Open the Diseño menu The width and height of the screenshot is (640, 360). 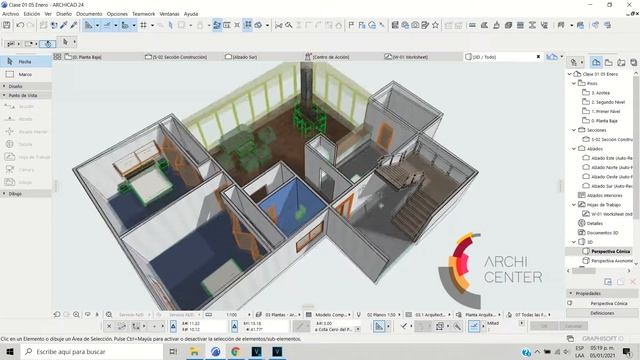click(64, 14)
